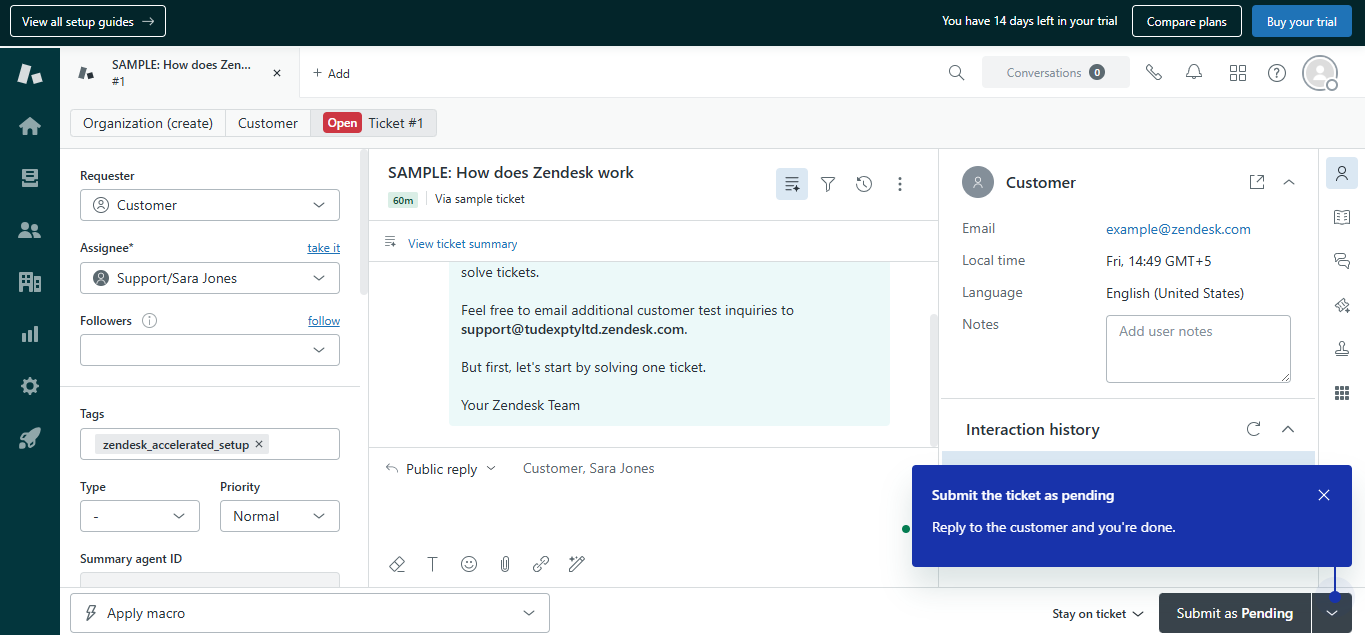Screen dimensions: 1365x635
Task: Open Stay on ticket dropdown
Action: point(1097,614)
